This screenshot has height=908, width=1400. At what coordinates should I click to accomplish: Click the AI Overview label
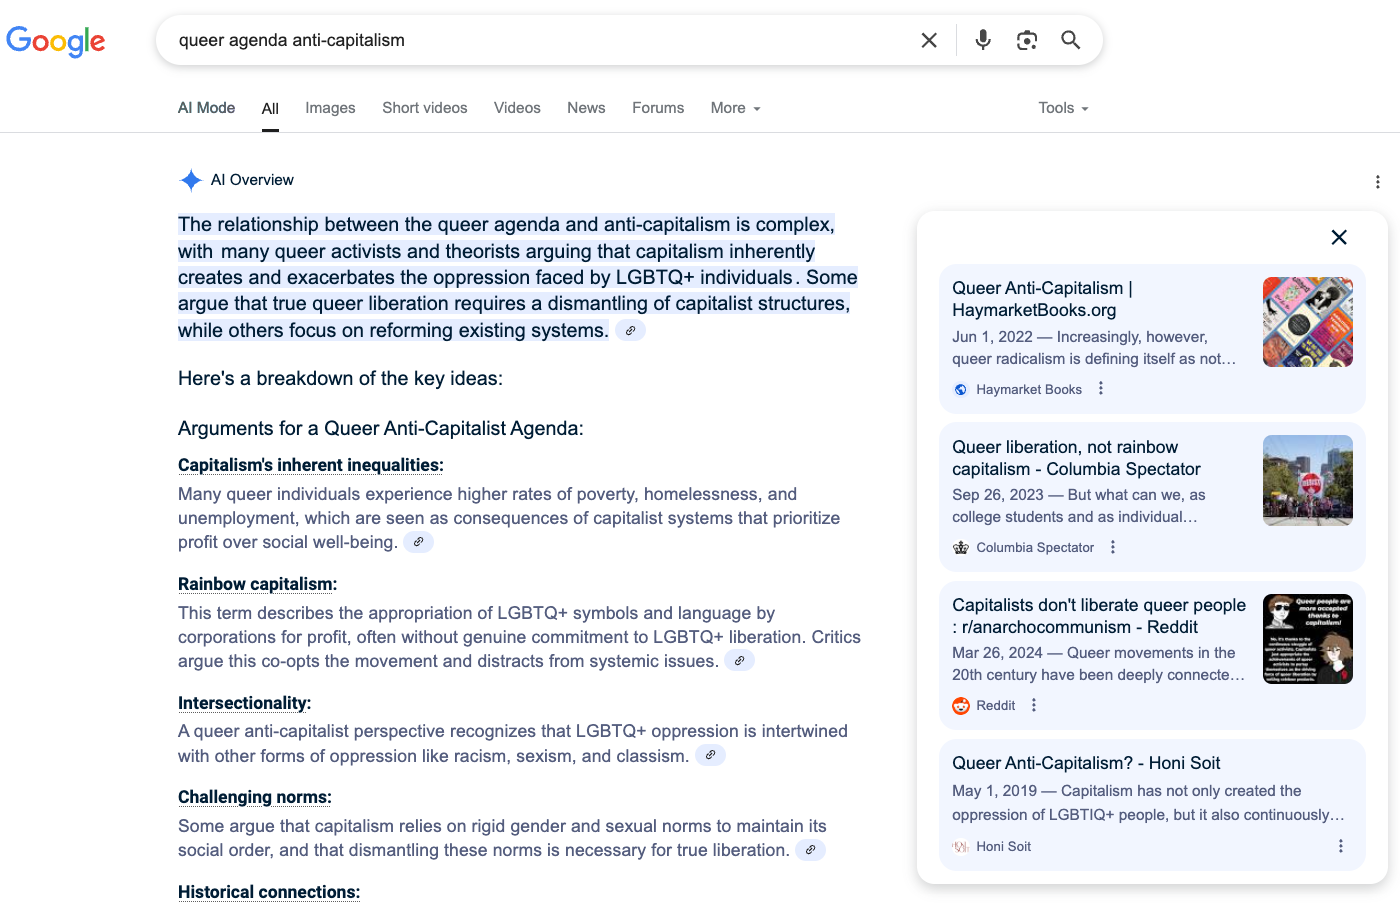252,180
